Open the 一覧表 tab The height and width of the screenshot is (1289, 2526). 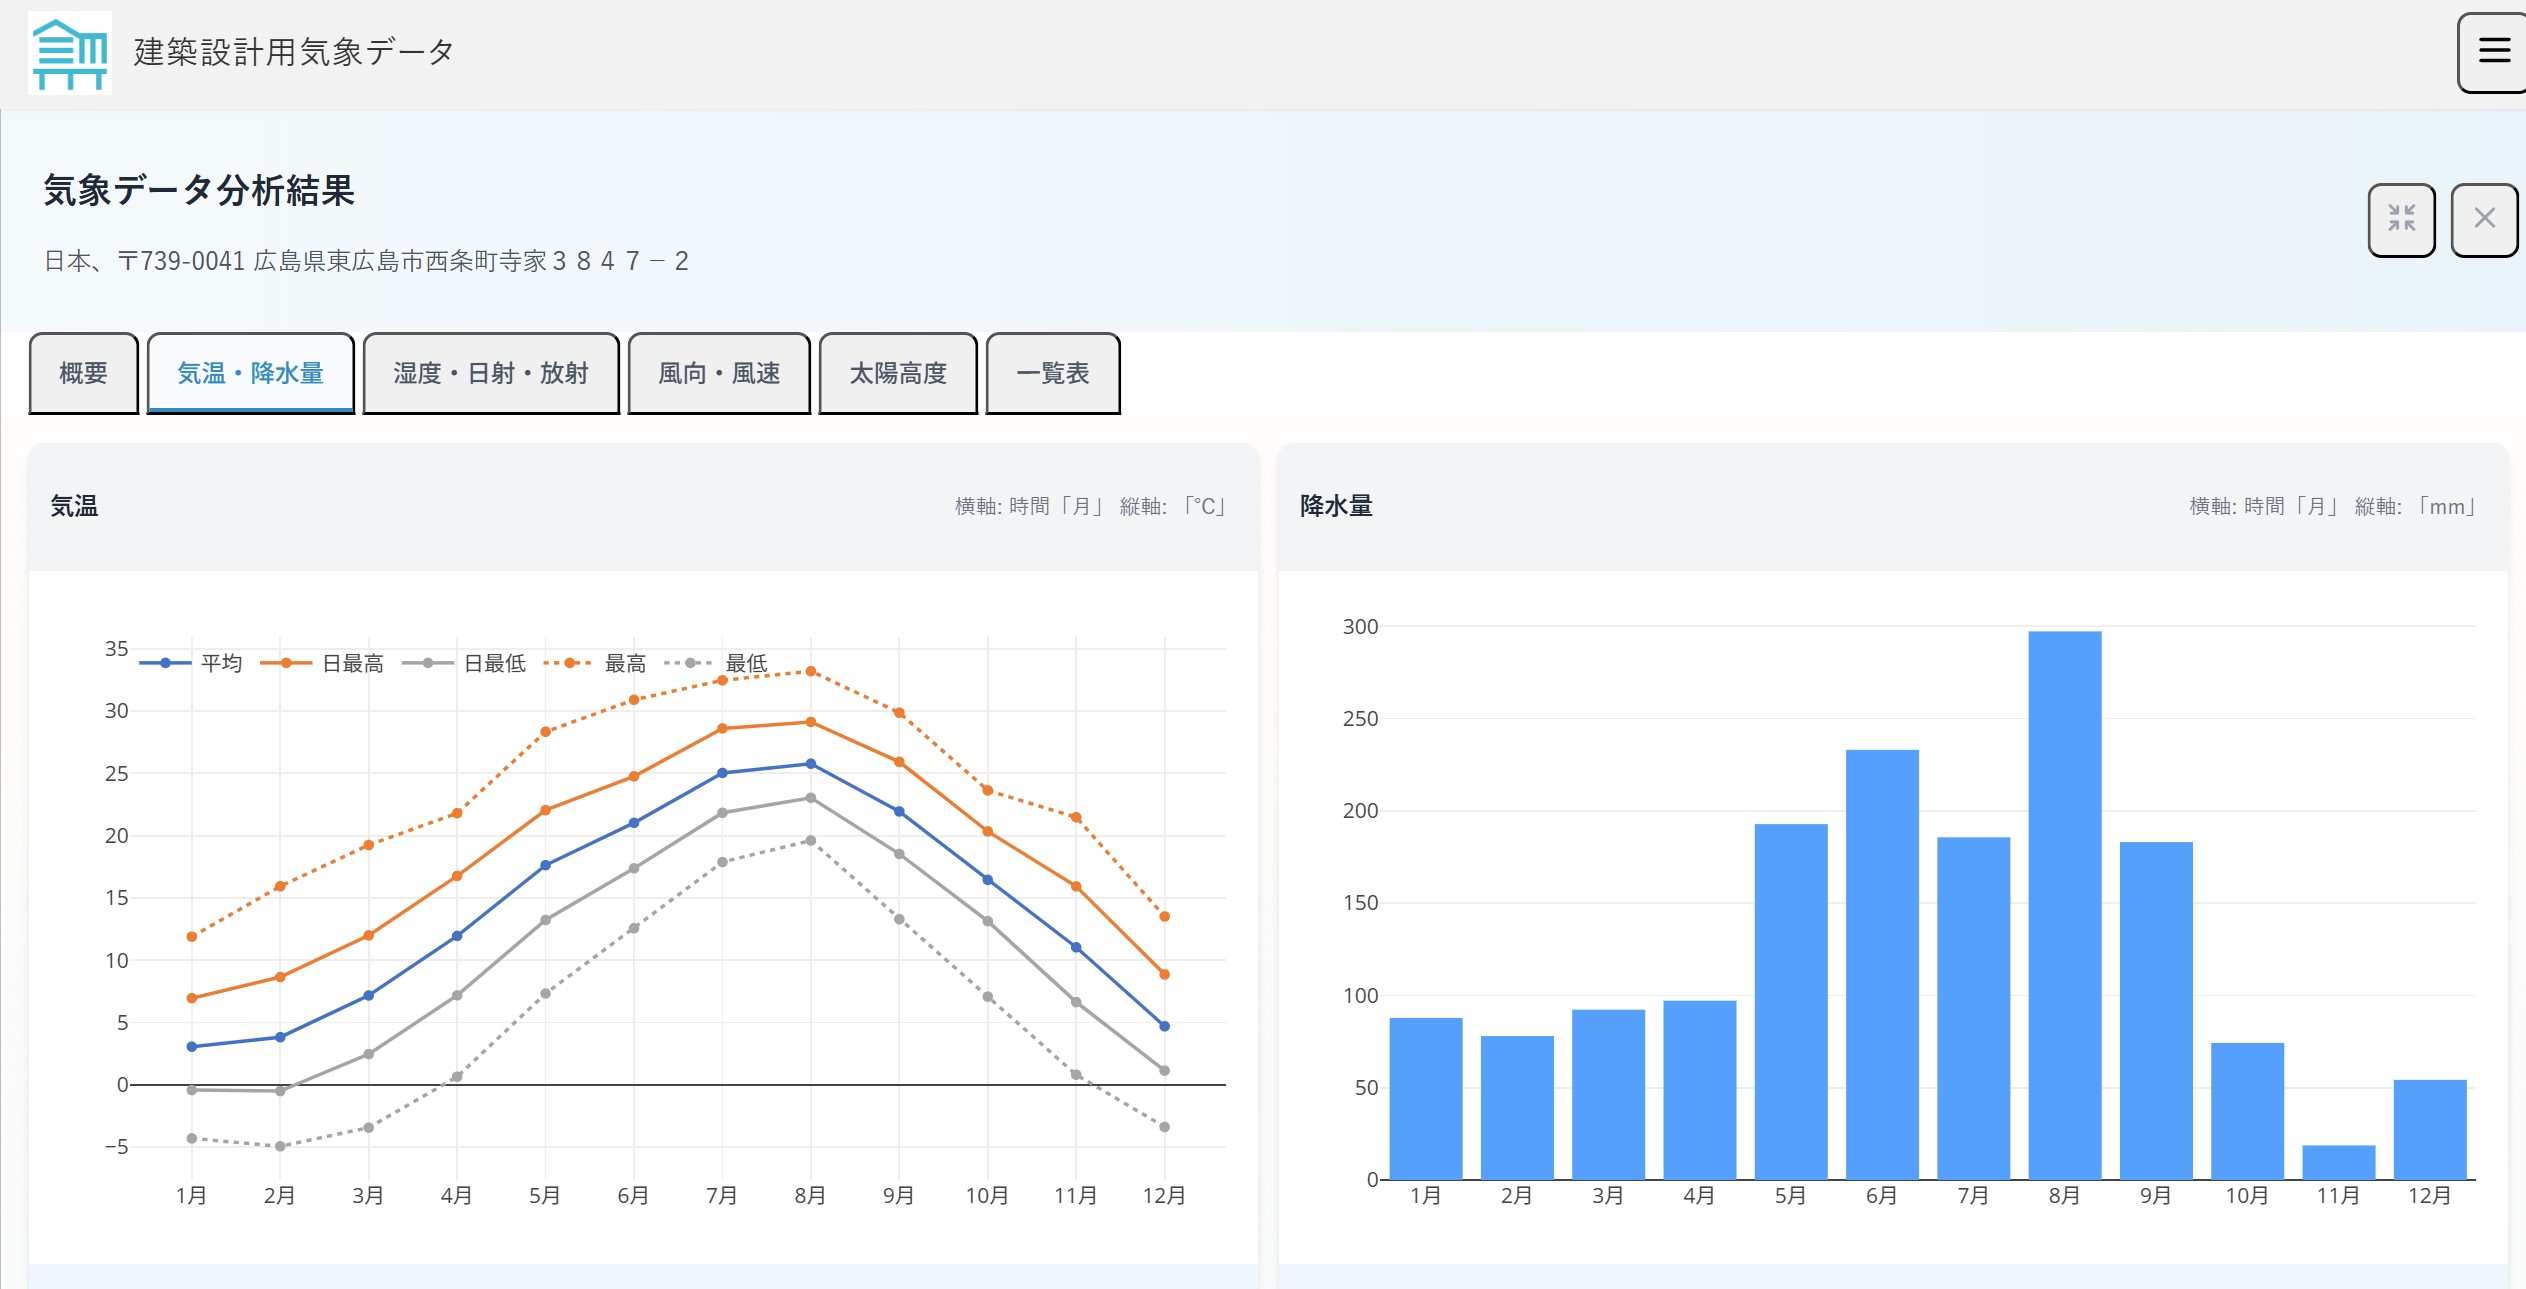[1052, 373]
